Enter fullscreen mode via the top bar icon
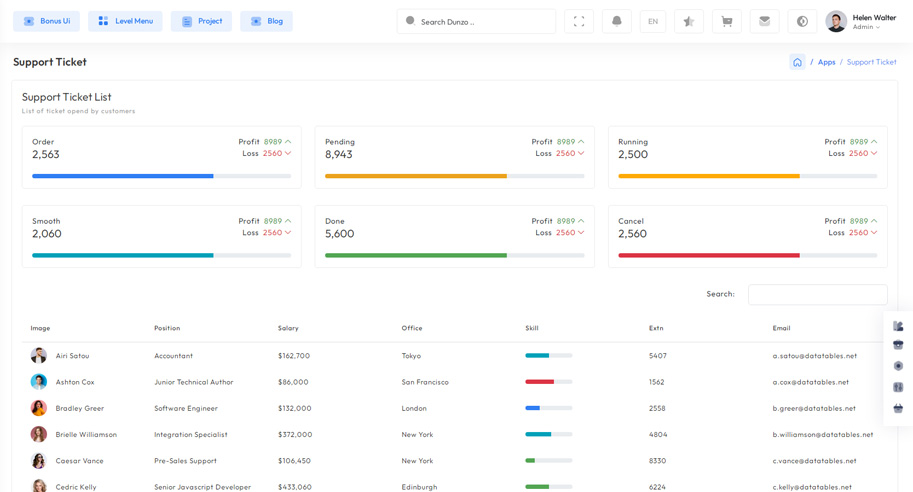 pyautogui.click(x=579, y=21)
